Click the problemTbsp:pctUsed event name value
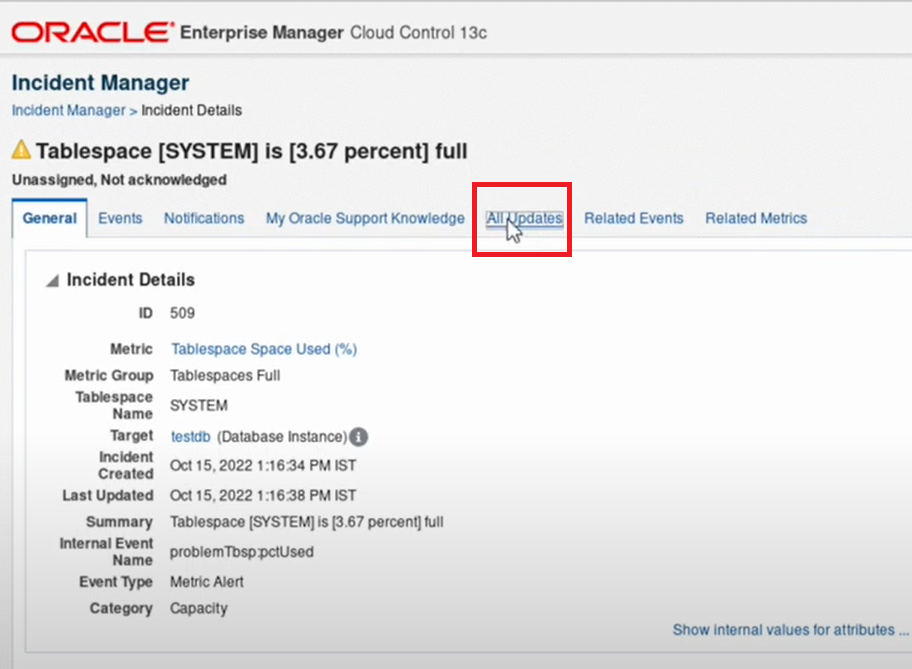912x669 pixels. pos(241,552)
